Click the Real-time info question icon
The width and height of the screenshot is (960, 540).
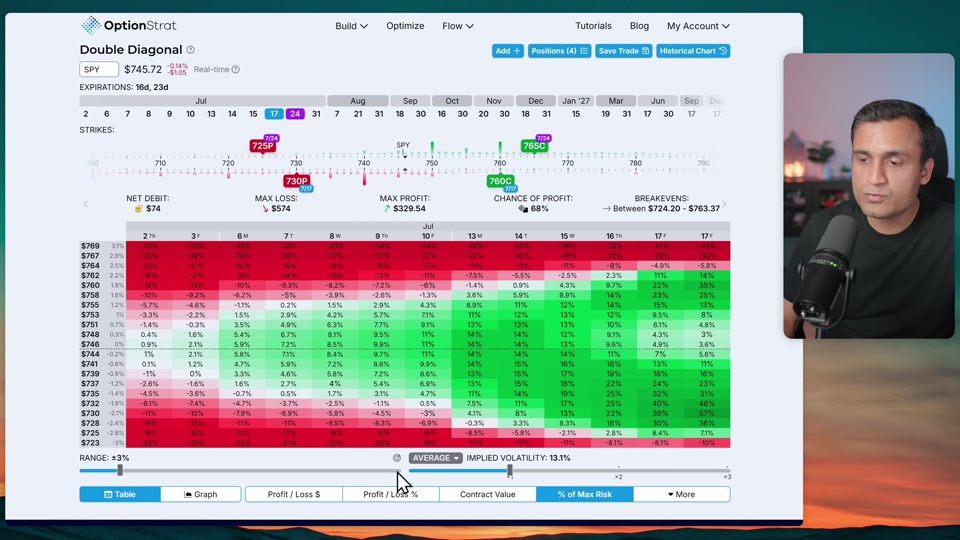click(236, 69)
